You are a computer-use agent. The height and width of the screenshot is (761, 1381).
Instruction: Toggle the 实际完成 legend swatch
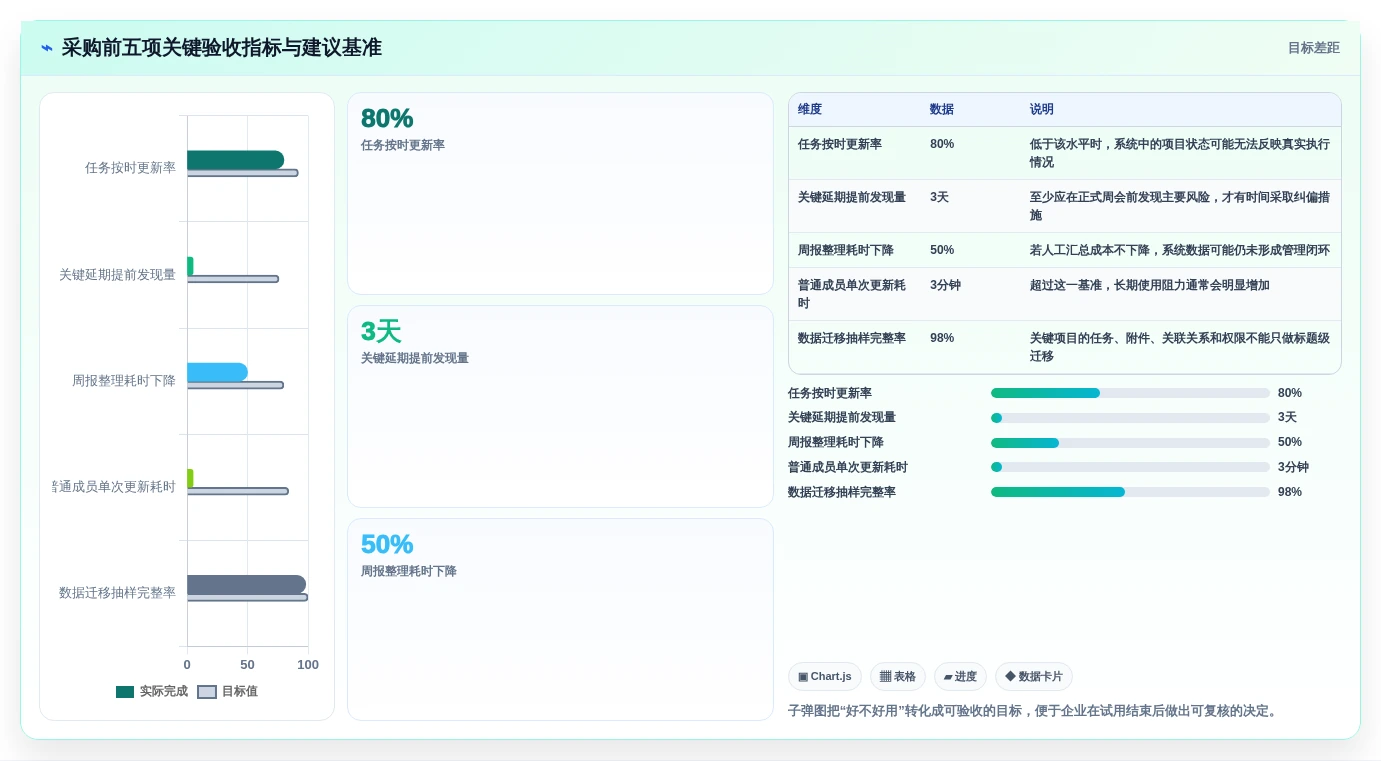(x=125, y=692)
